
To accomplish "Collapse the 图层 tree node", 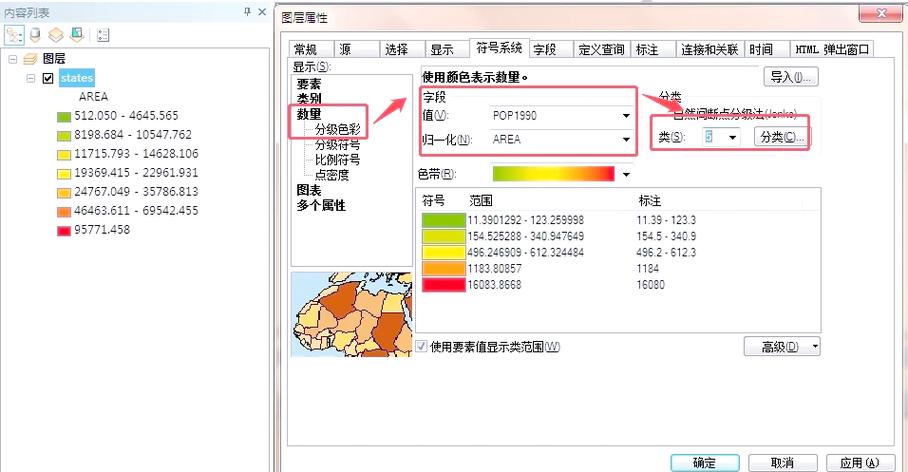I will click(x=13, y=58).
